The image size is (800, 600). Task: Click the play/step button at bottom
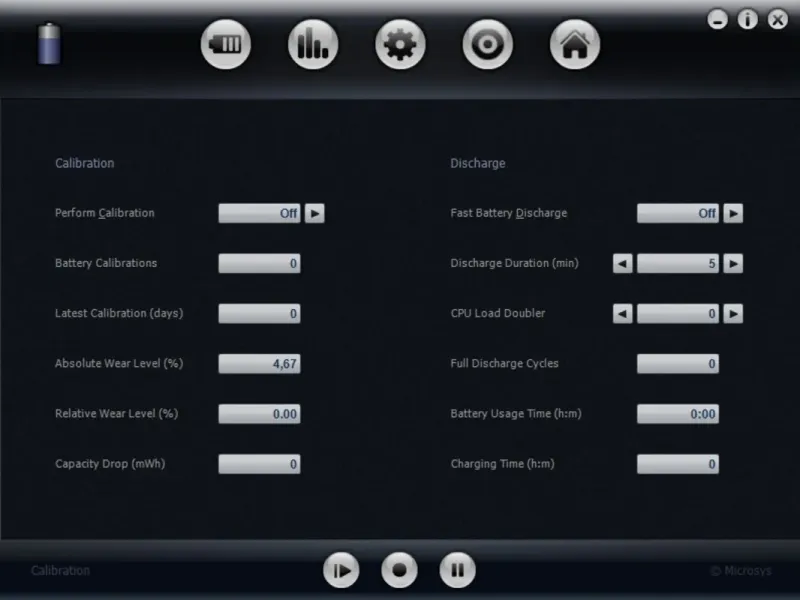point(341,570)
